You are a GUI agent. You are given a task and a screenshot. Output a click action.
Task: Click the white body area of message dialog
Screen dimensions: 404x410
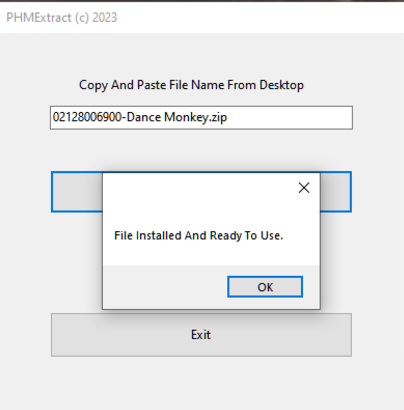pyautogui.click(x=200, y=207)
